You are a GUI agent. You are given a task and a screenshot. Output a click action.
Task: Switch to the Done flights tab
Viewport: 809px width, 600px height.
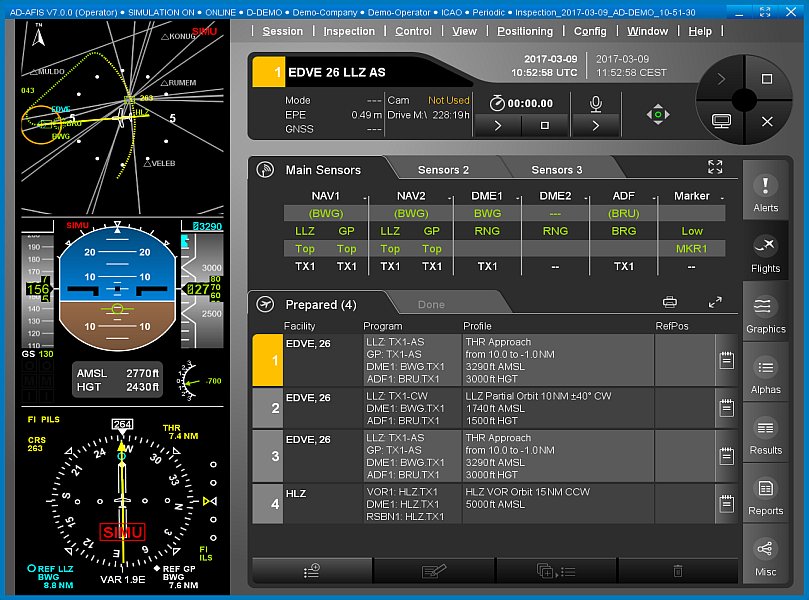(x=431, y=304)
